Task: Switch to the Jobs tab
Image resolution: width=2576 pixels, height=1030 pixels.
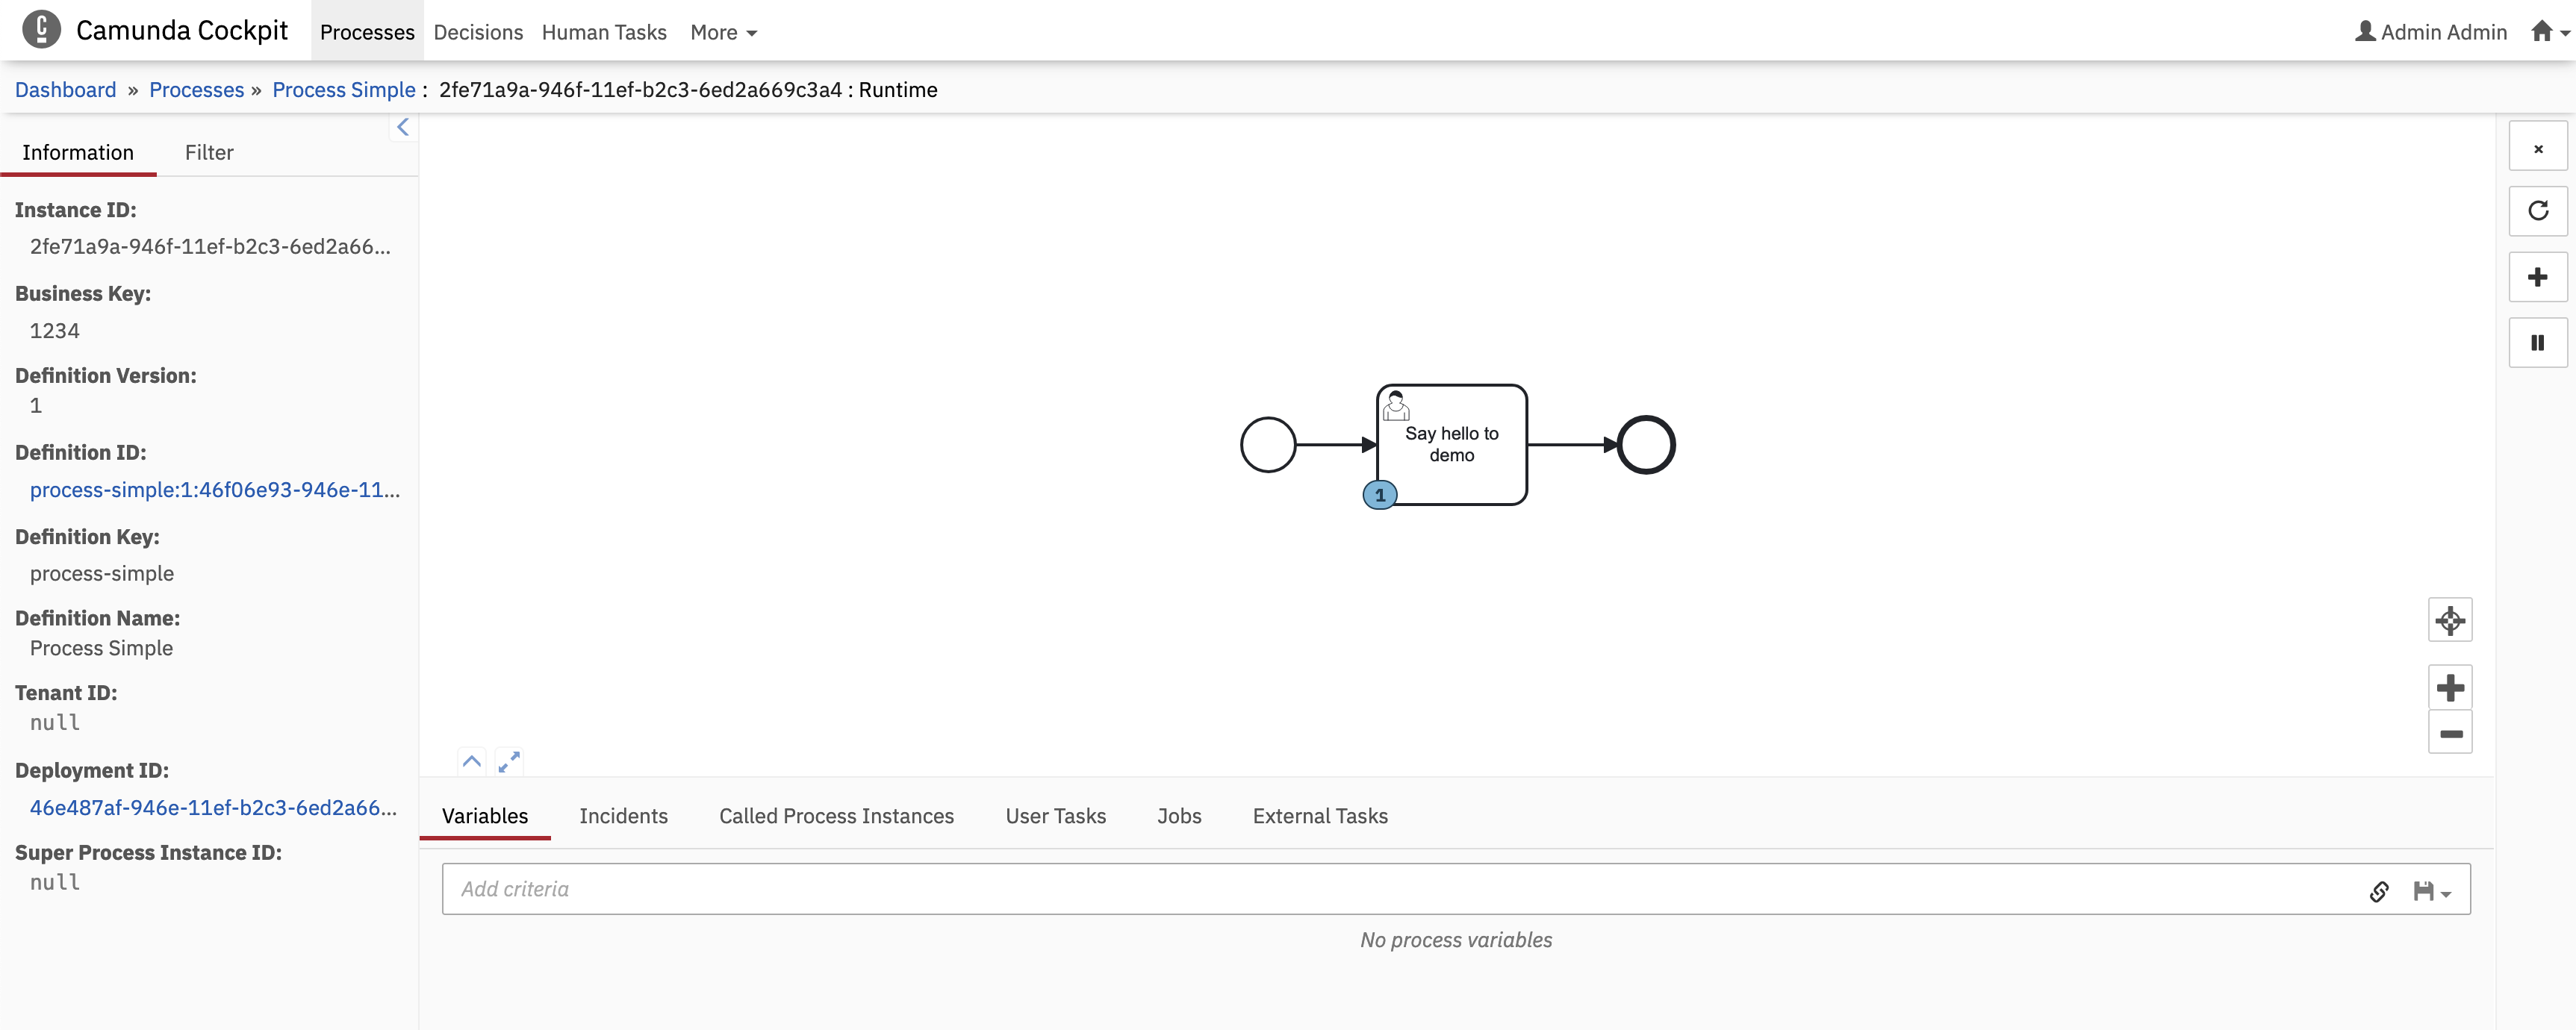Action: [x=1179, y=816]
